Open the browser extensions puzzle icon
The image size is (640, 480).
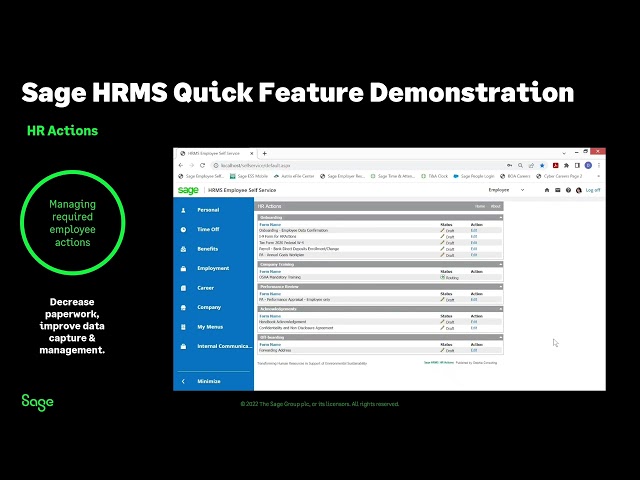tap(567, 165)
